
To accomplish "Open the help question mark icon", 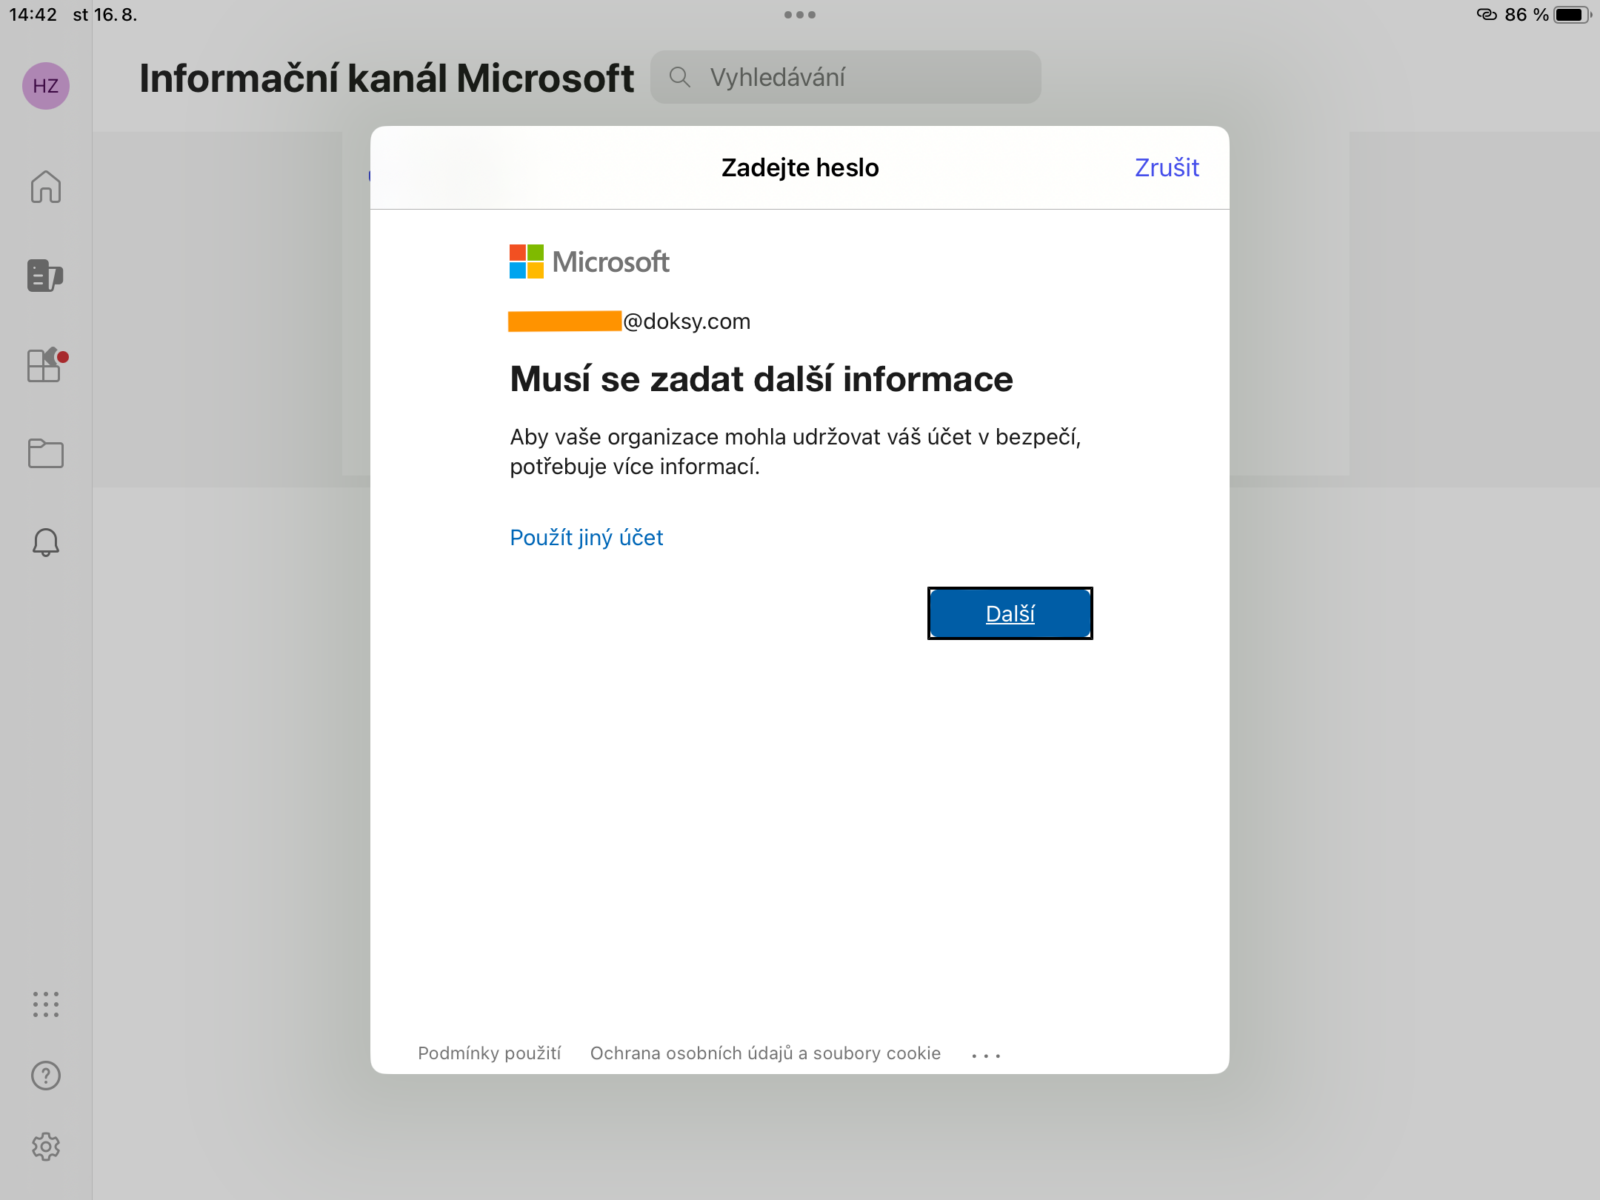I will (x=46, y=1076).
